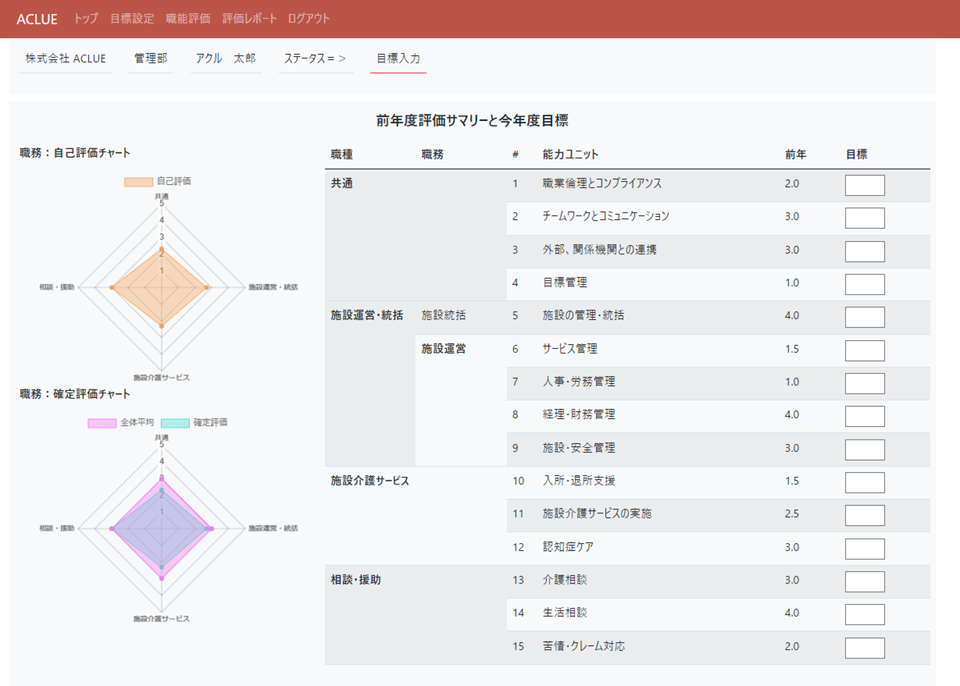This screenshot has width=960, height=686.
Task: Open 職能評価 navigation link
Action: [188, 19]
